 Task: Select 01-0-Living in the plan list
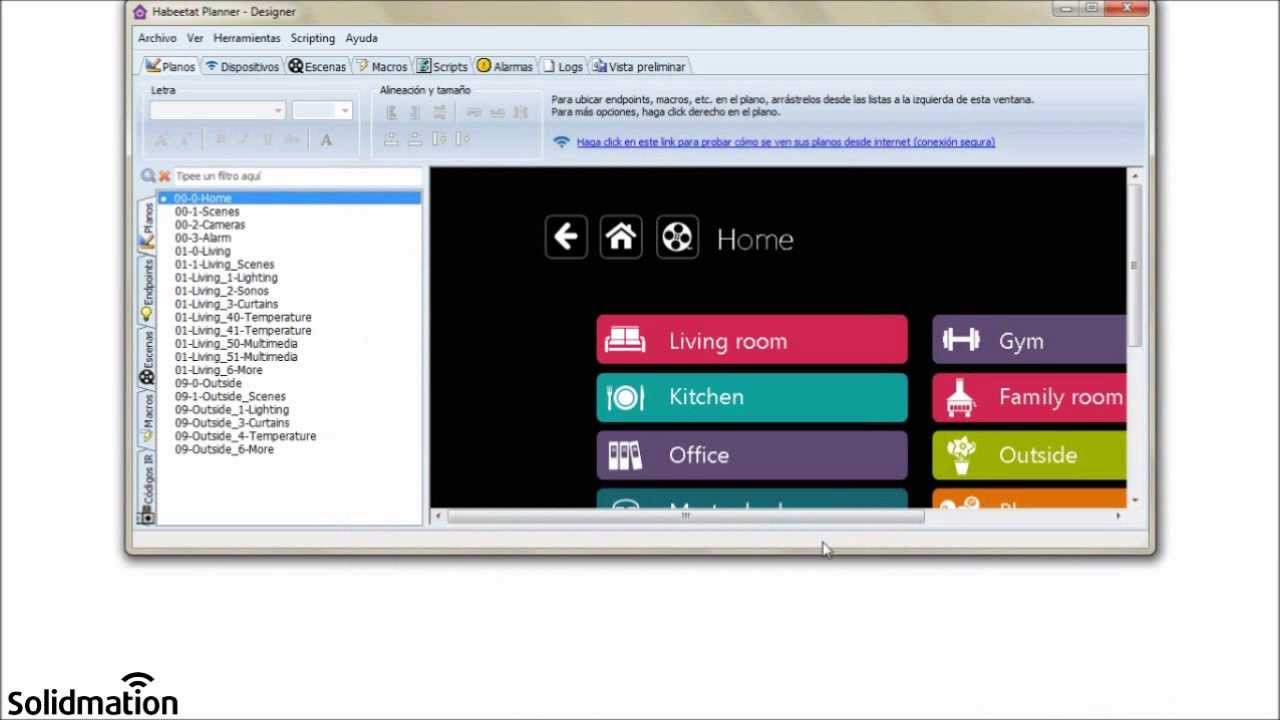[203, 251]
